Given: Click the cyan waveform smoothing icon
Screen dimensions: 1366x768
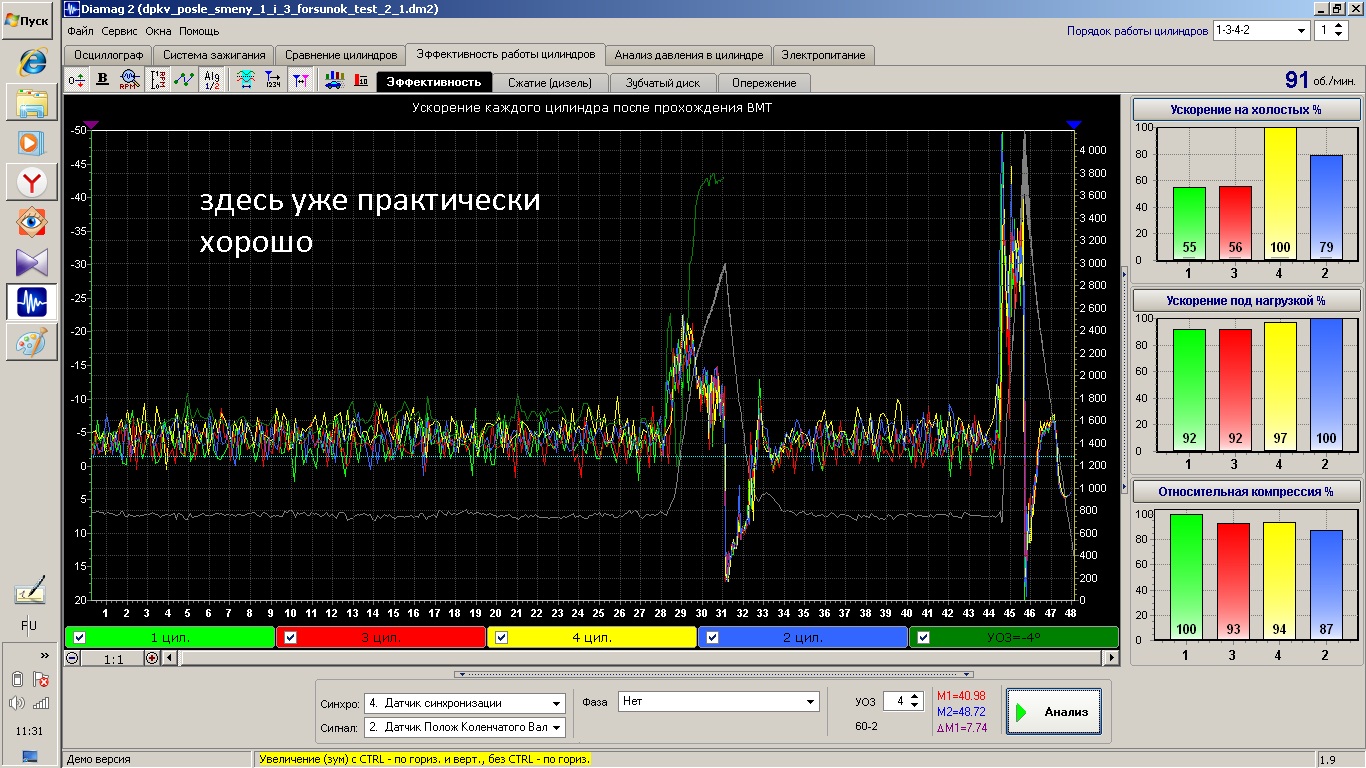Looking at the screenshot, I should (244, 81).
